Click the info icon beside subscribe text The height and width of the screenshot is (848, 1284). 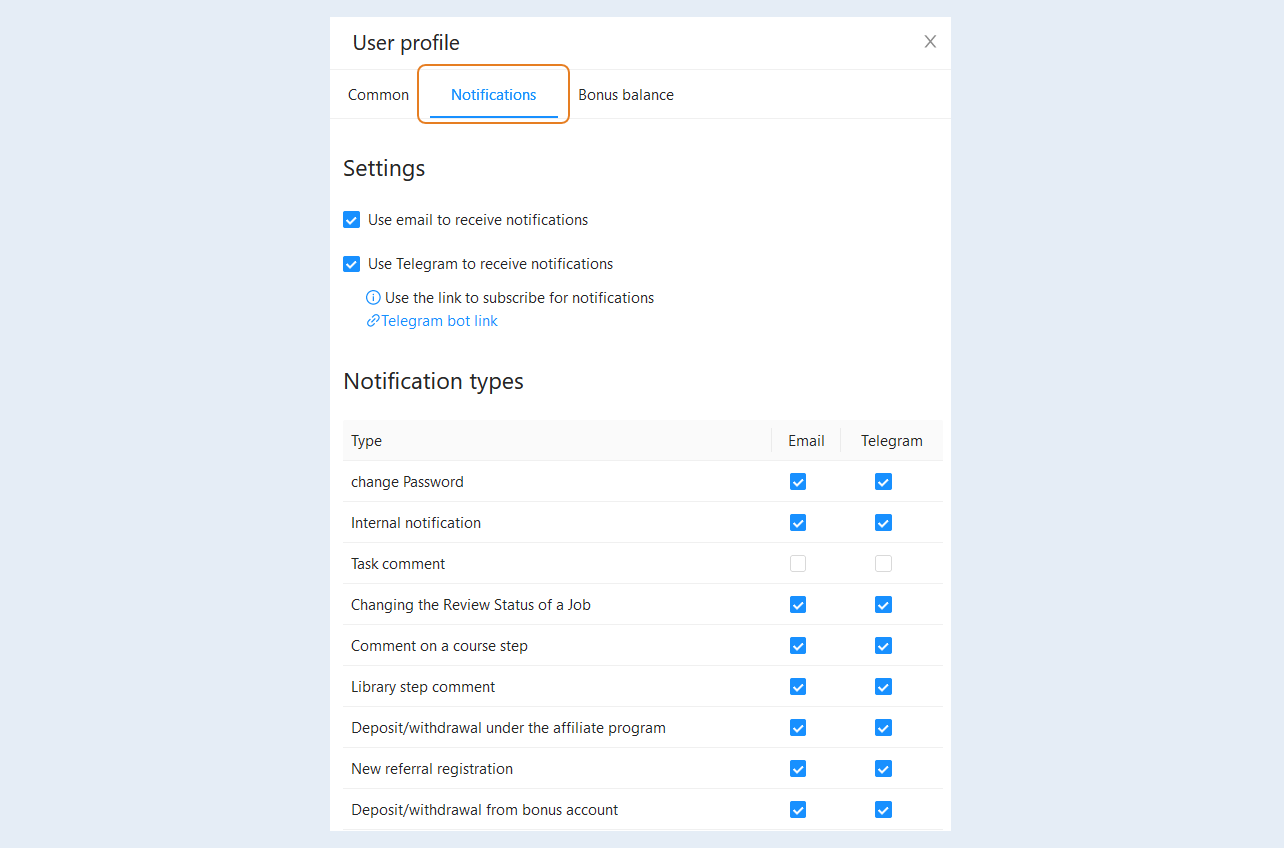(x=373, y=298)
